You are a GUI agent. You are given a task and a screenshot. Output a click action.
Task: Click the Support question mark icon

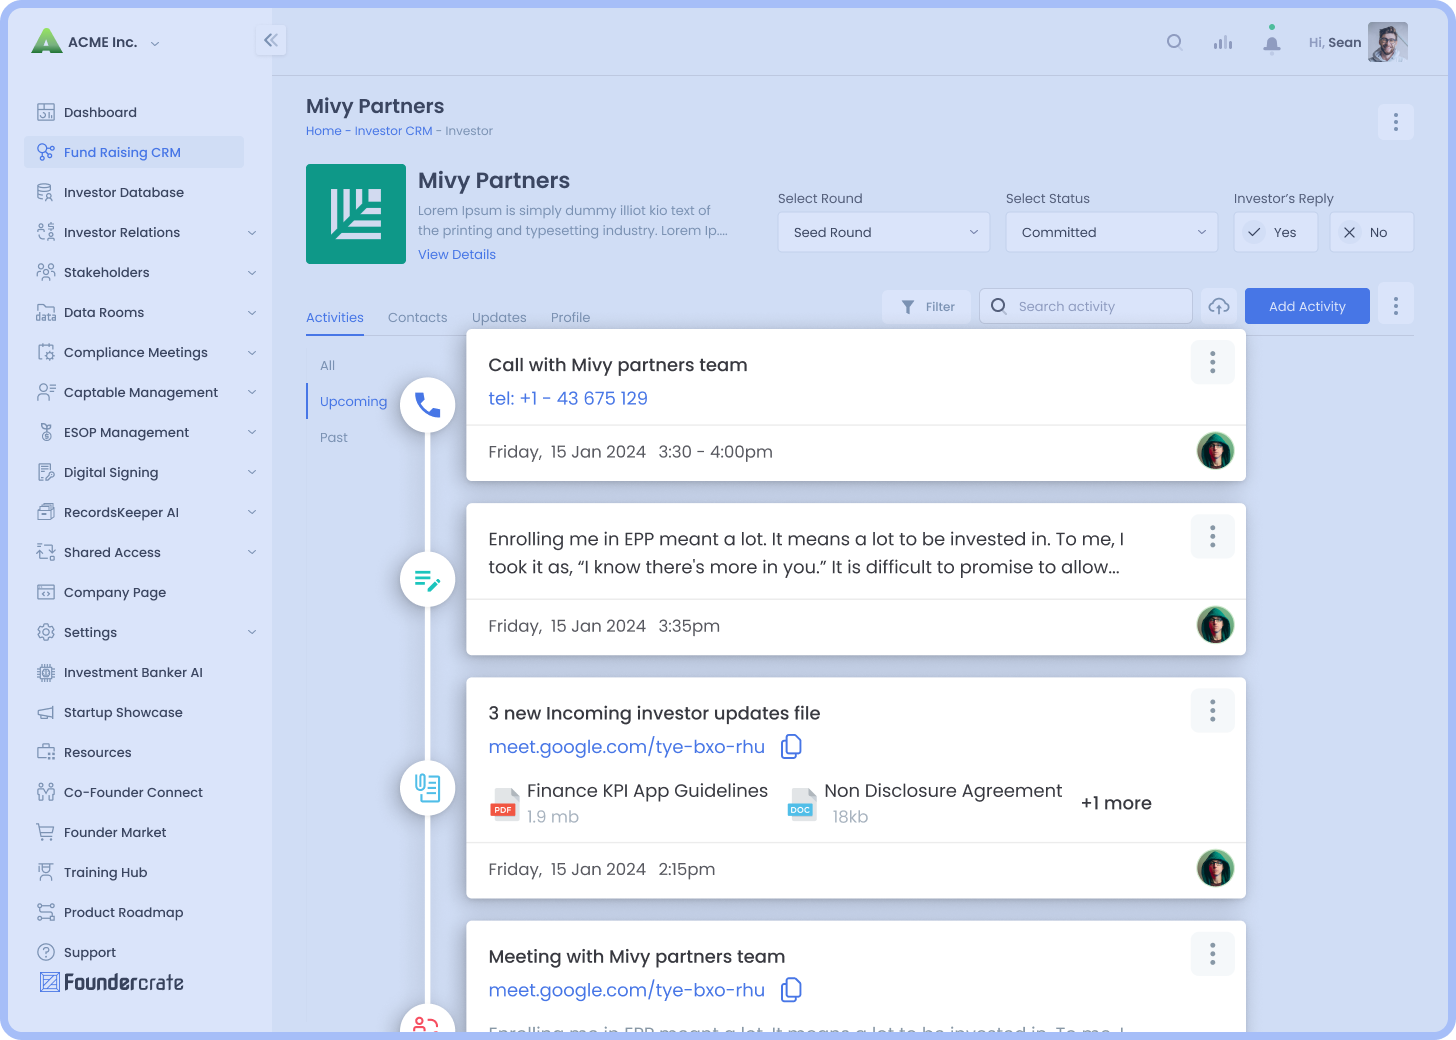point(46,952)
